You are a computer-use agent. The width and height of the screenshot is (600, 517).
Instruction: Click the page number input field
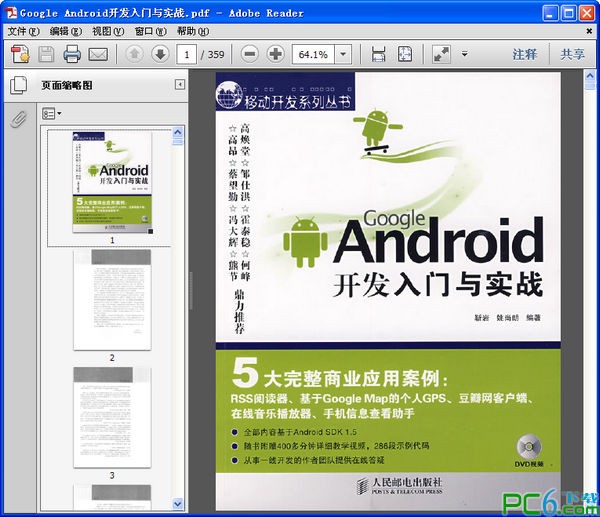(187, 54)
